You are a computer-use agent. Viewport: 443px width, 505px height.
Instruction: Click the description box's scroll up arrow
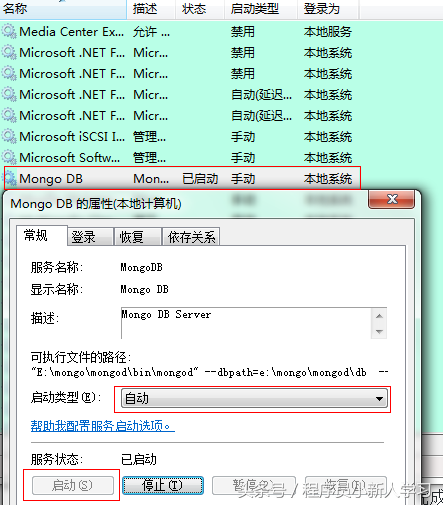click(379, 316)
